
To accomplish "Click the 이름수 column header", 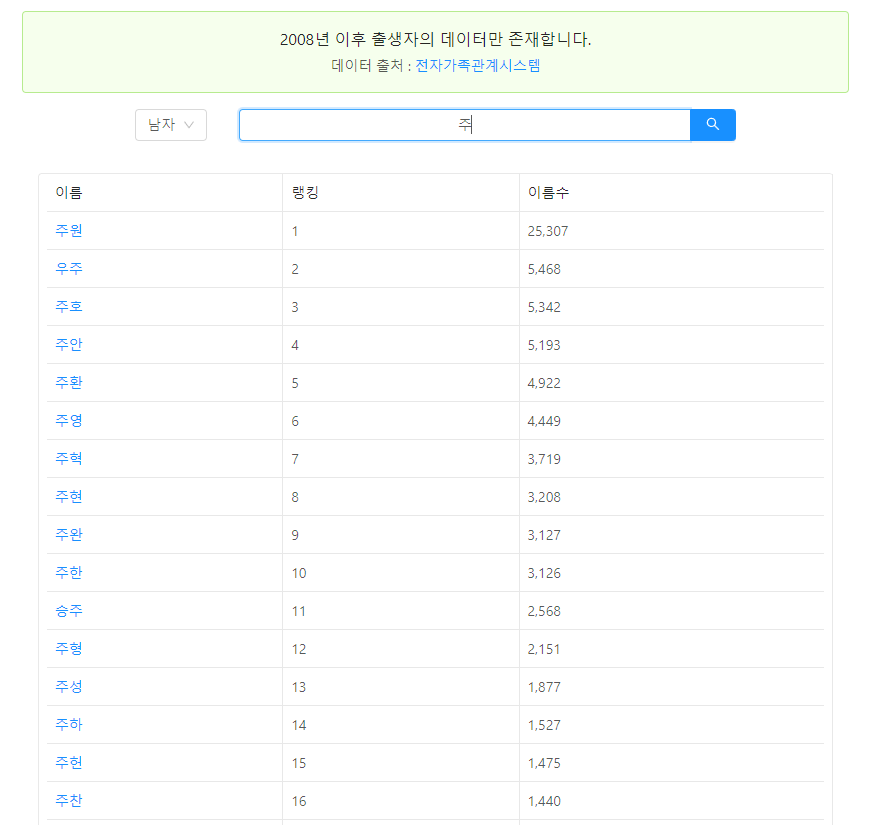I will coord(671,193).
